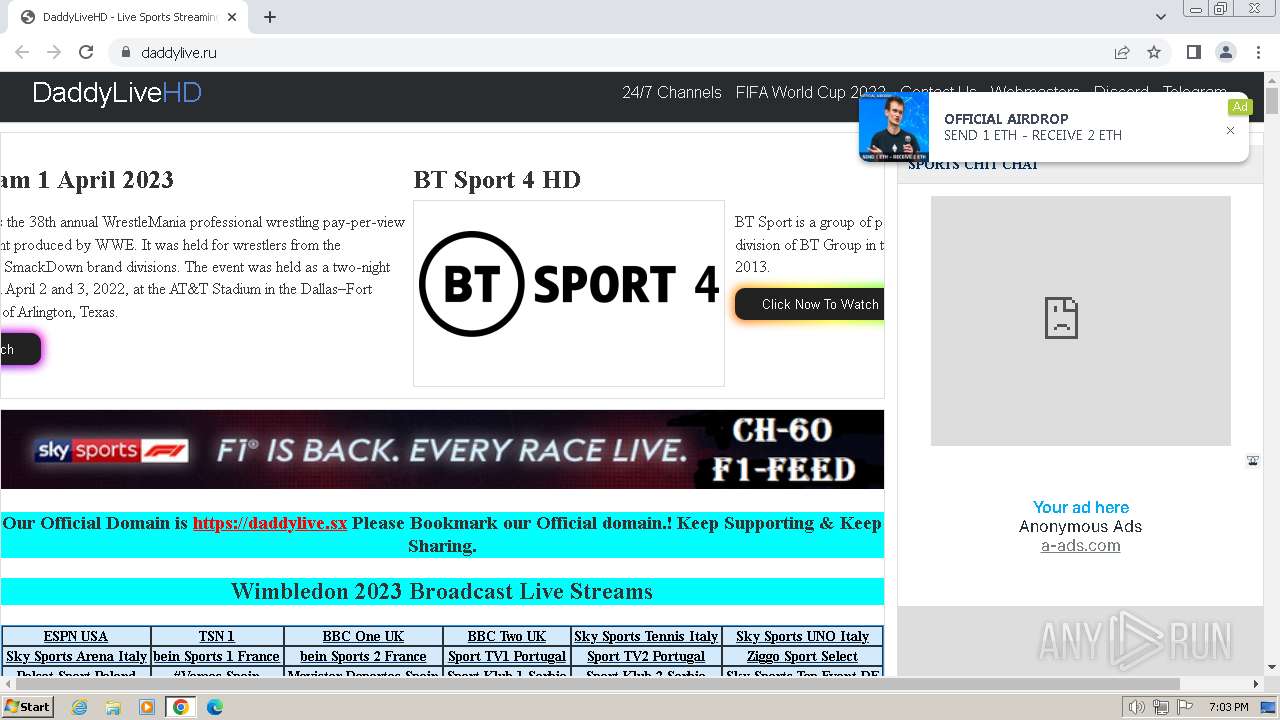Viewport: 1280px width, 720px height.
Task: Click the broken ad placeholder icon
Action: 1061,318
